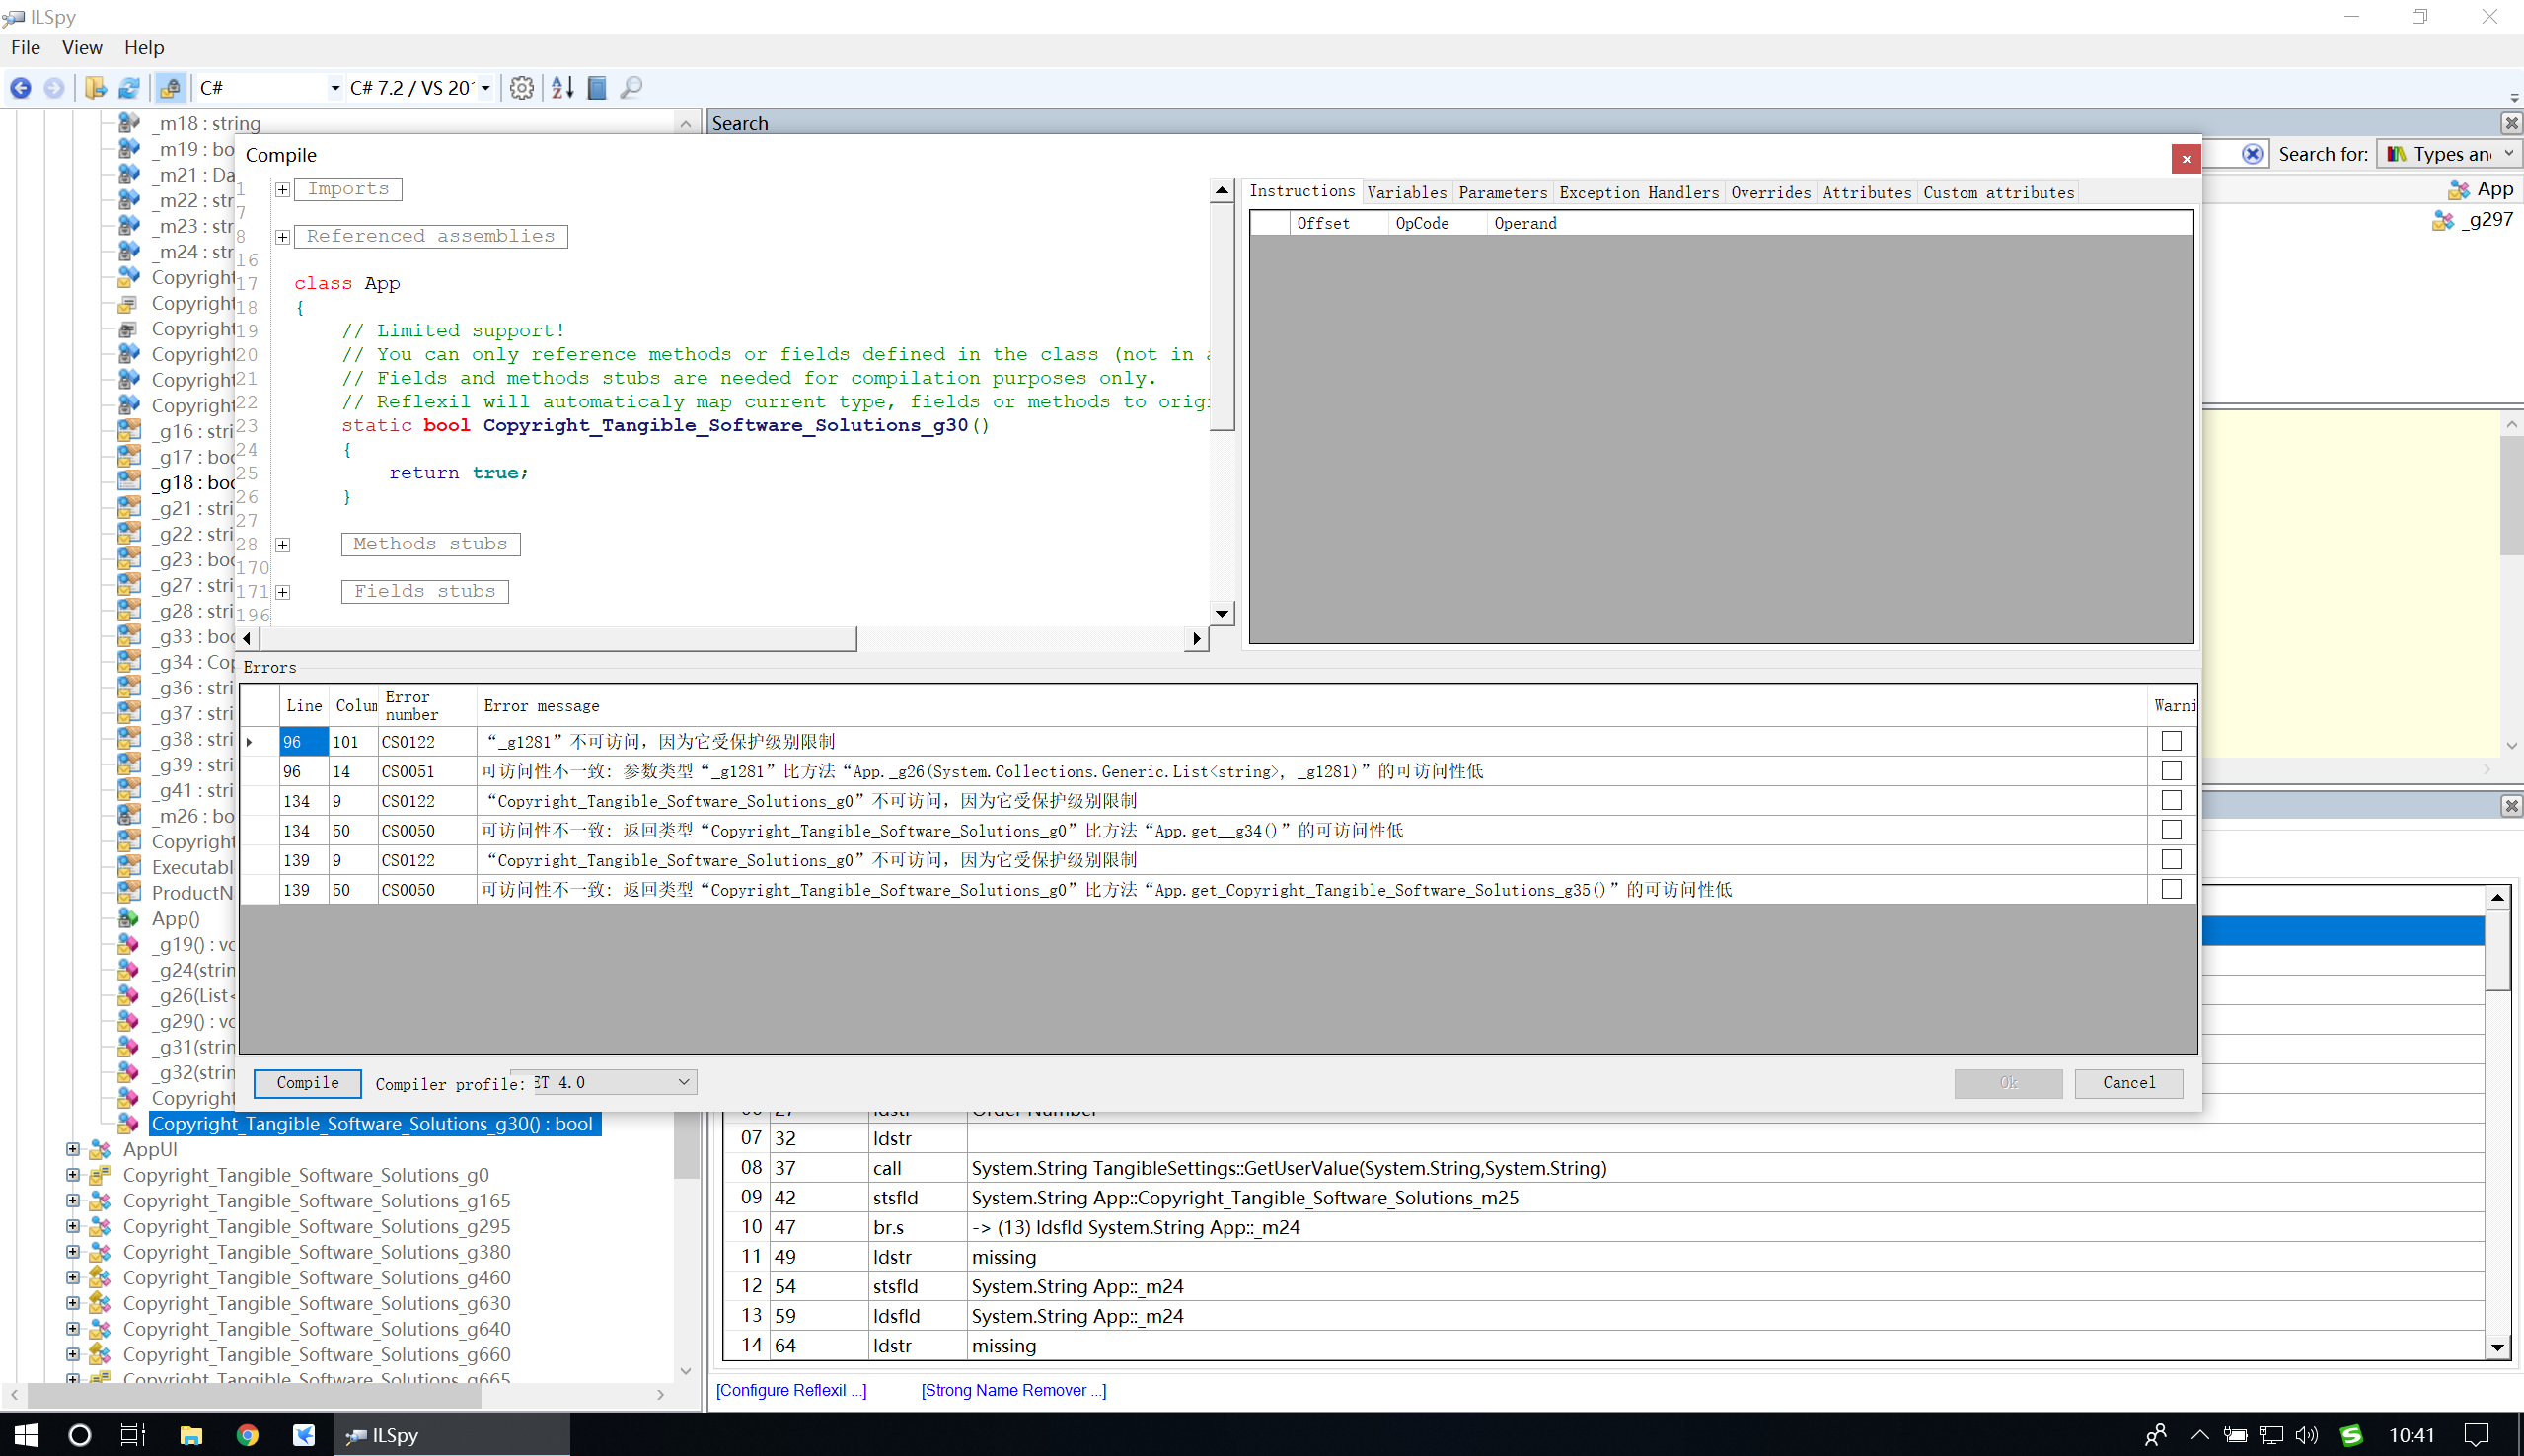Click the Cancel button in dialog
The width and height of the screenshot is (2524, 1456).
pyautogui.click(x=2128, y=1081)
